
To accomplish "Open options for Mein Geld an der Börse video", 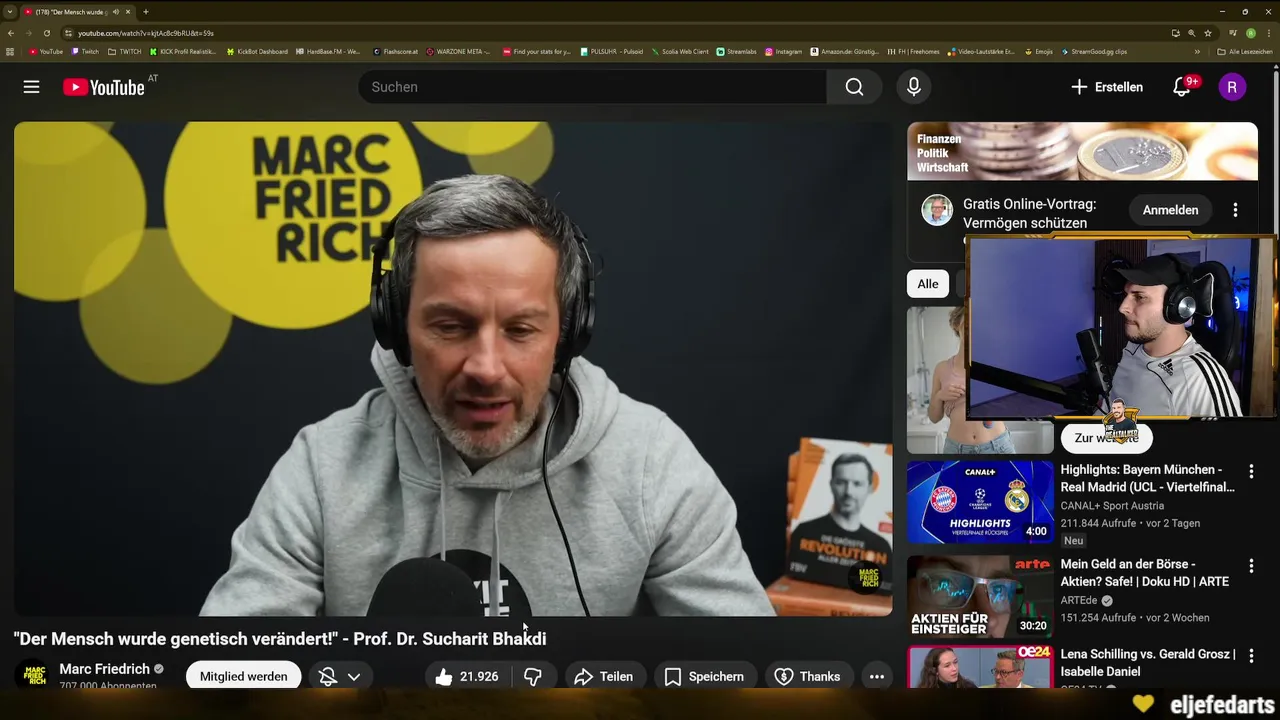I will pyautogui.click(x=1250, y=565).
